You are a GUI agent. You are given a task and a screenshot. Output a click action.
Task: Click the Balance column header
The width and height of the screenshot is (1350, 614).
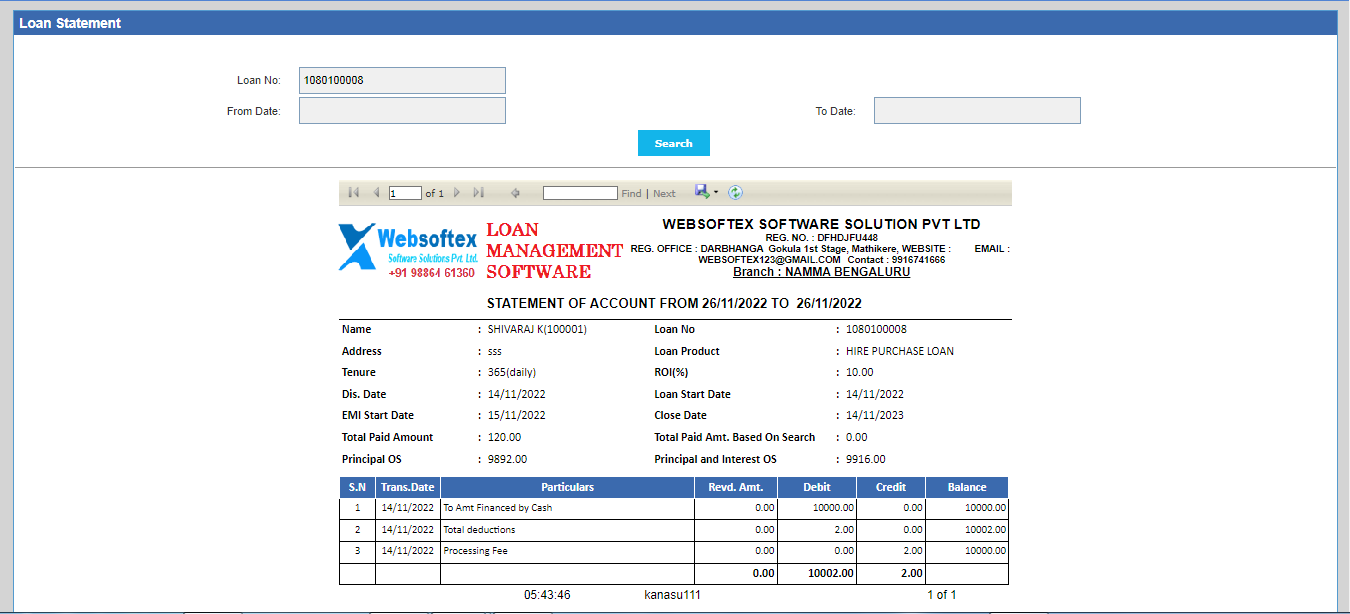[967, 487]
